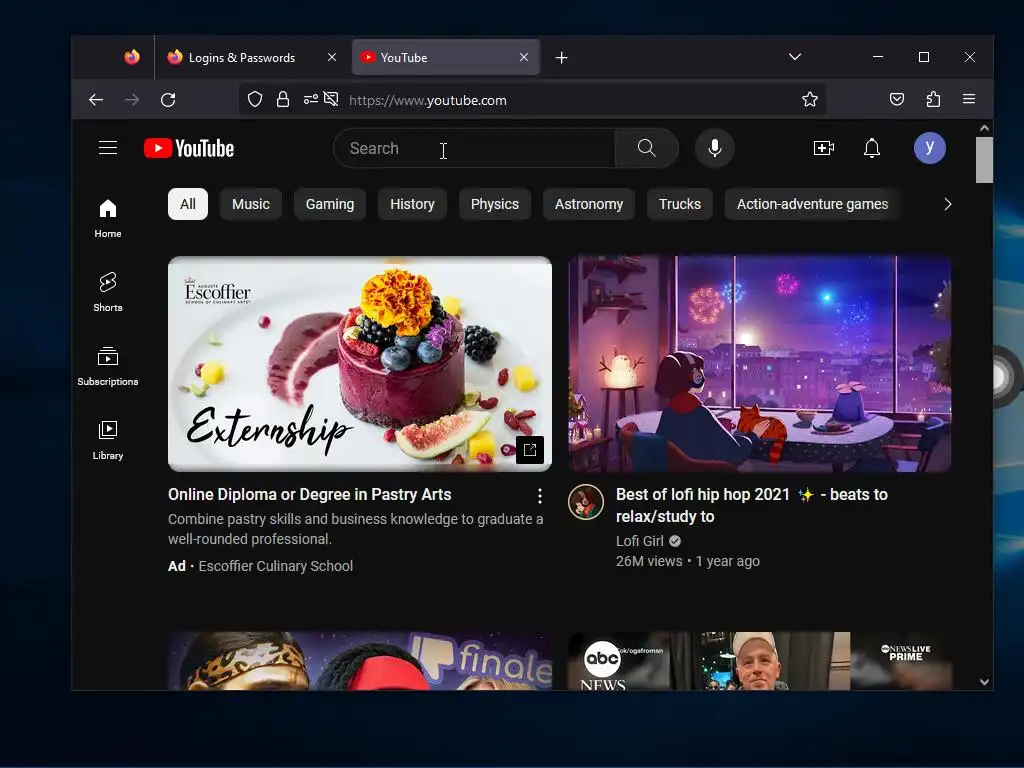
Task: Open Online Diploma or Degree in Pastry Arts
Action: coord(310,494)
